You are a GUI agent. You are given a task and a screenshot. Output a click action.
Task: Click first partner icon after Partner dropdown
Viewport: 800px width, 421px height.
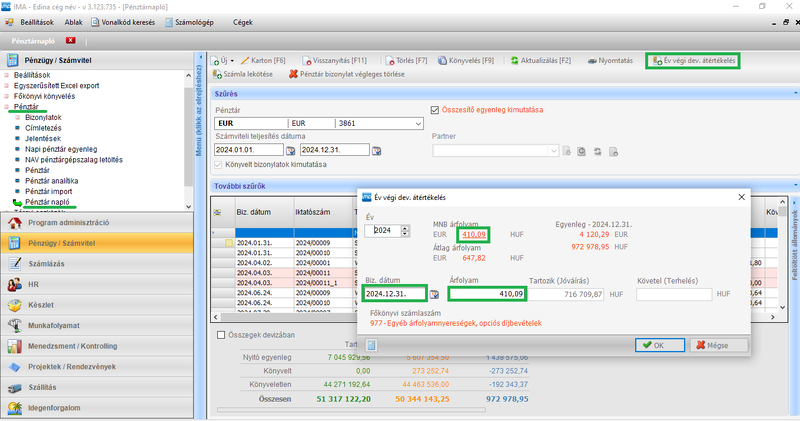(x=567, y=152)
